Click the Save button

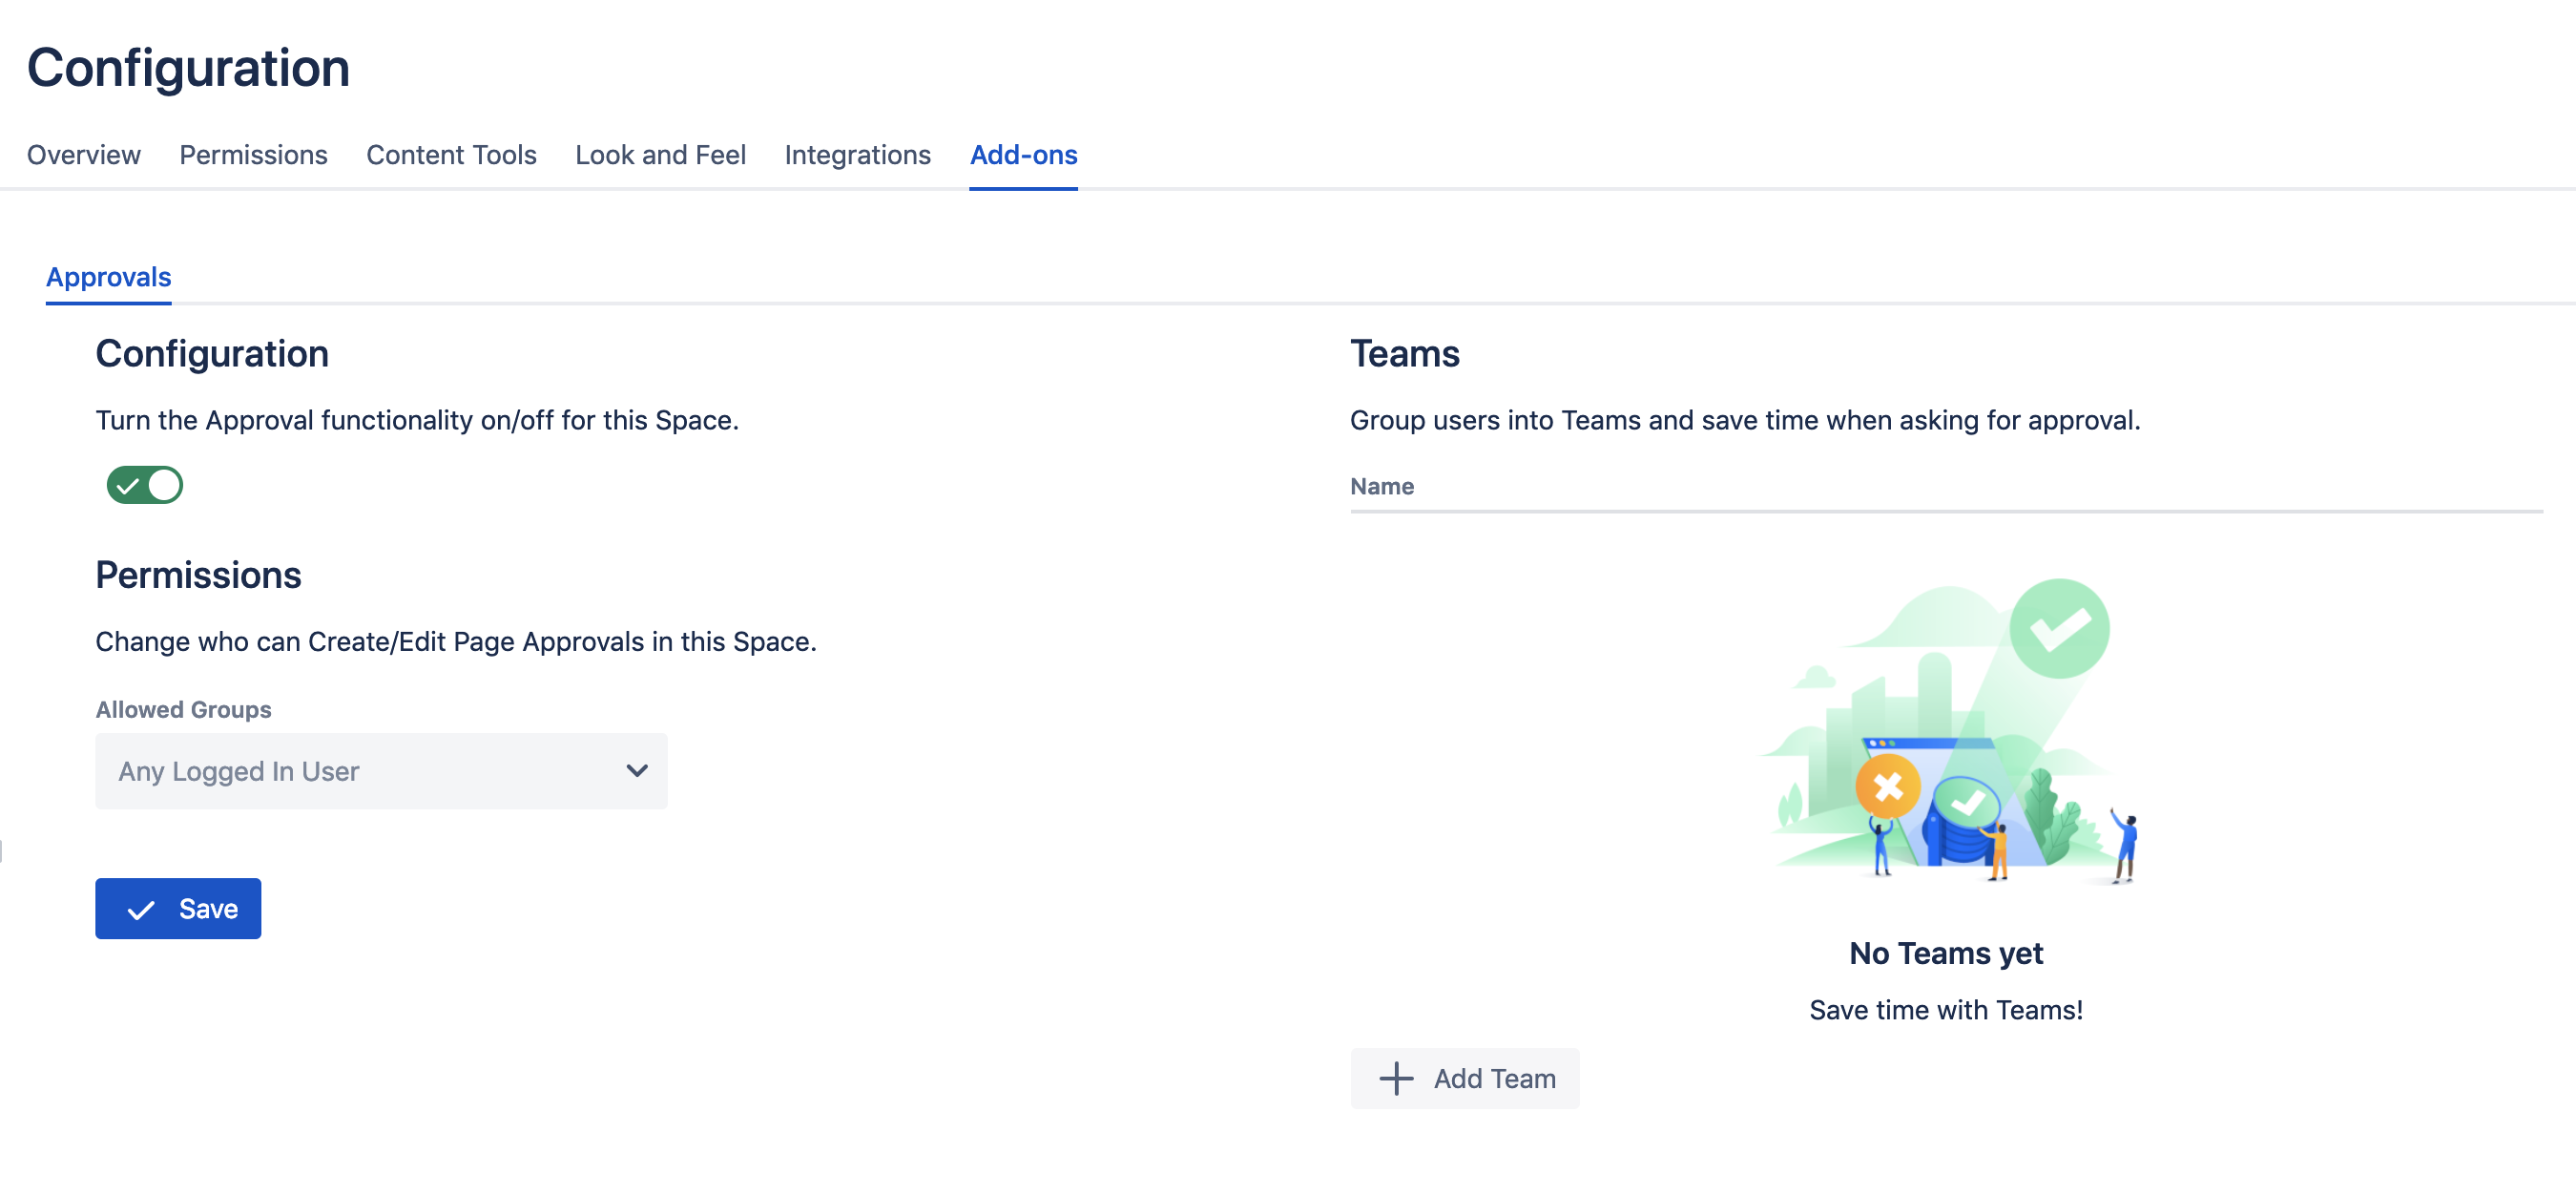tap(178, 908)
